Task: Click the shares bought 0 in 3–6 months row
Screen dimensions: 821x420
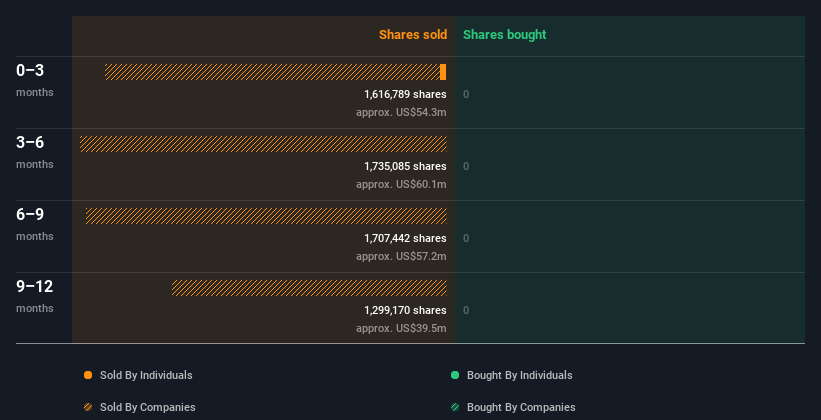Action: (x=466, y=167)
